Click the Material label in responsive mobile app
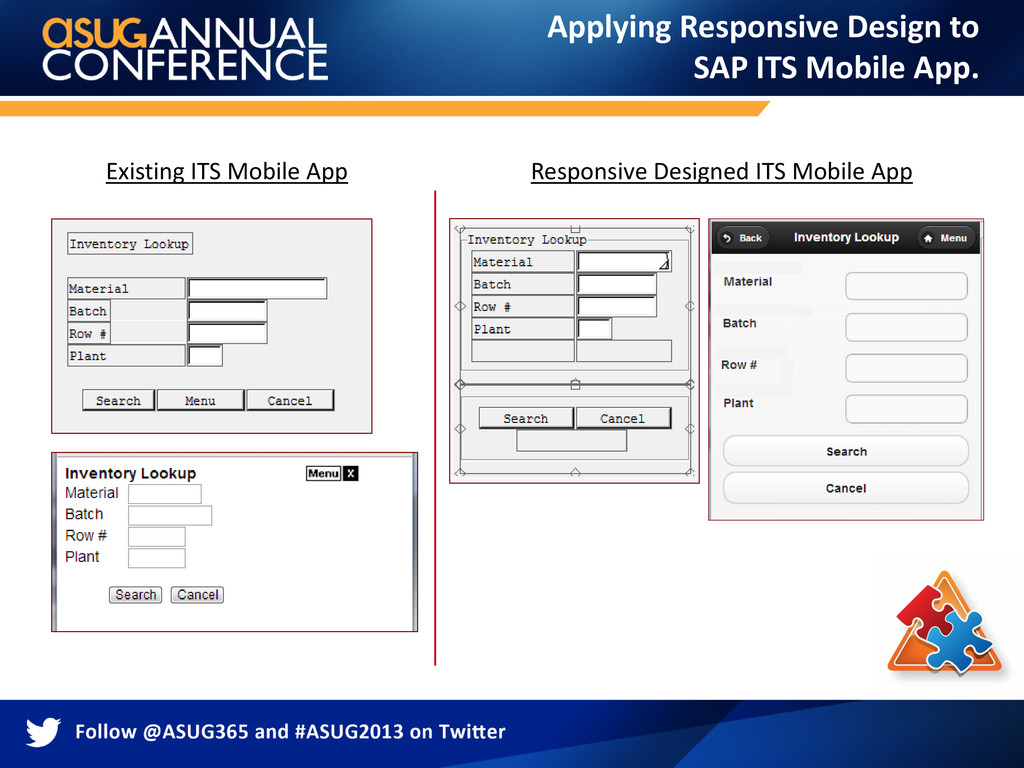The height and width of the screenshot is (768, 1024). (x=748, y=281)
